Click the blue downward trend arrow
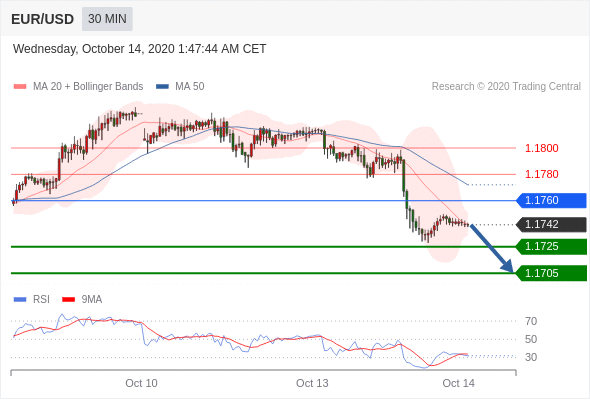The width and height of the screenshot is (590, 400). click(x=492, y=248)
